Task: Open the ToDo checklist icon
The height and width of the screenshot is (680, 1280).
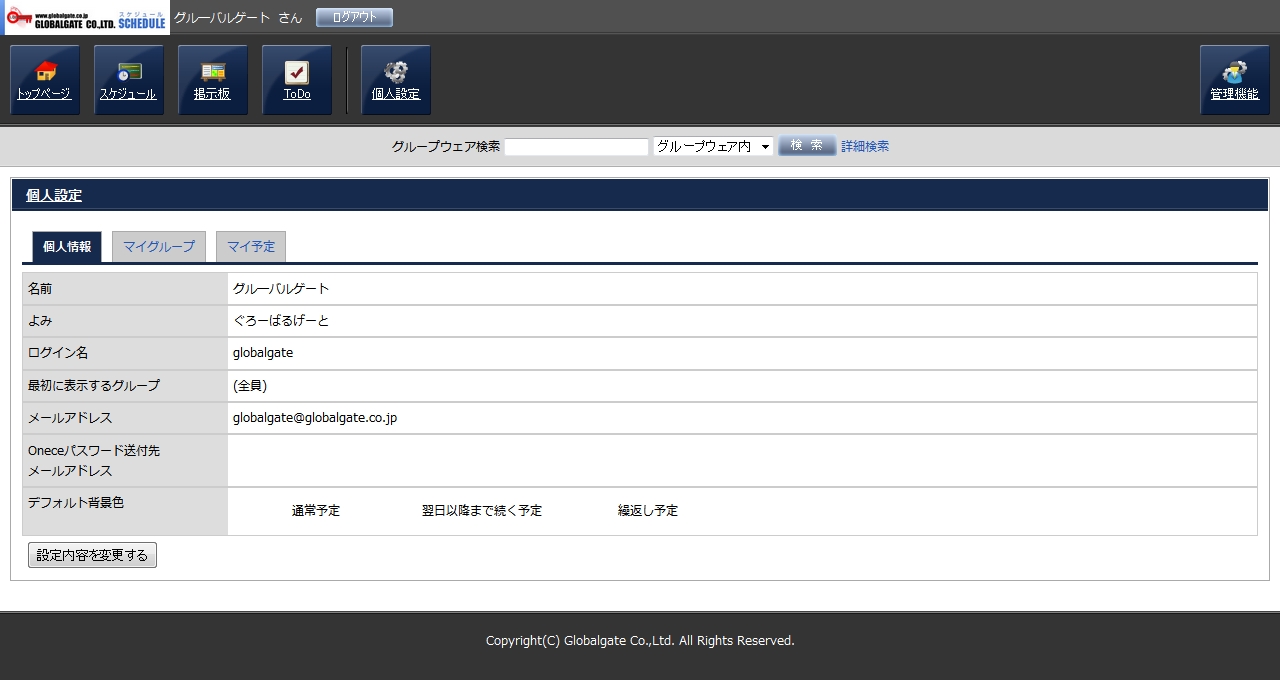Action: [x=297, y=80]
